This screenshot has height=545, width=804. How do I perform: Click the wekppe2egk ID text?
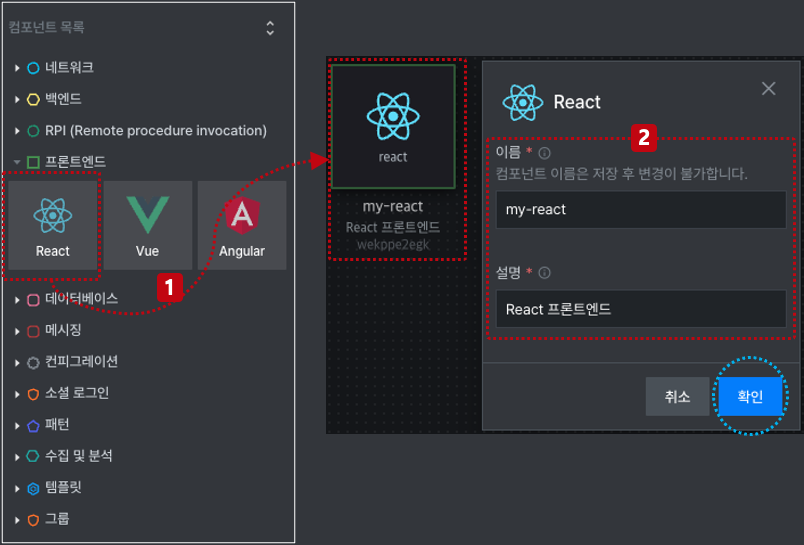pyautogui.click(x=393, y=245)
